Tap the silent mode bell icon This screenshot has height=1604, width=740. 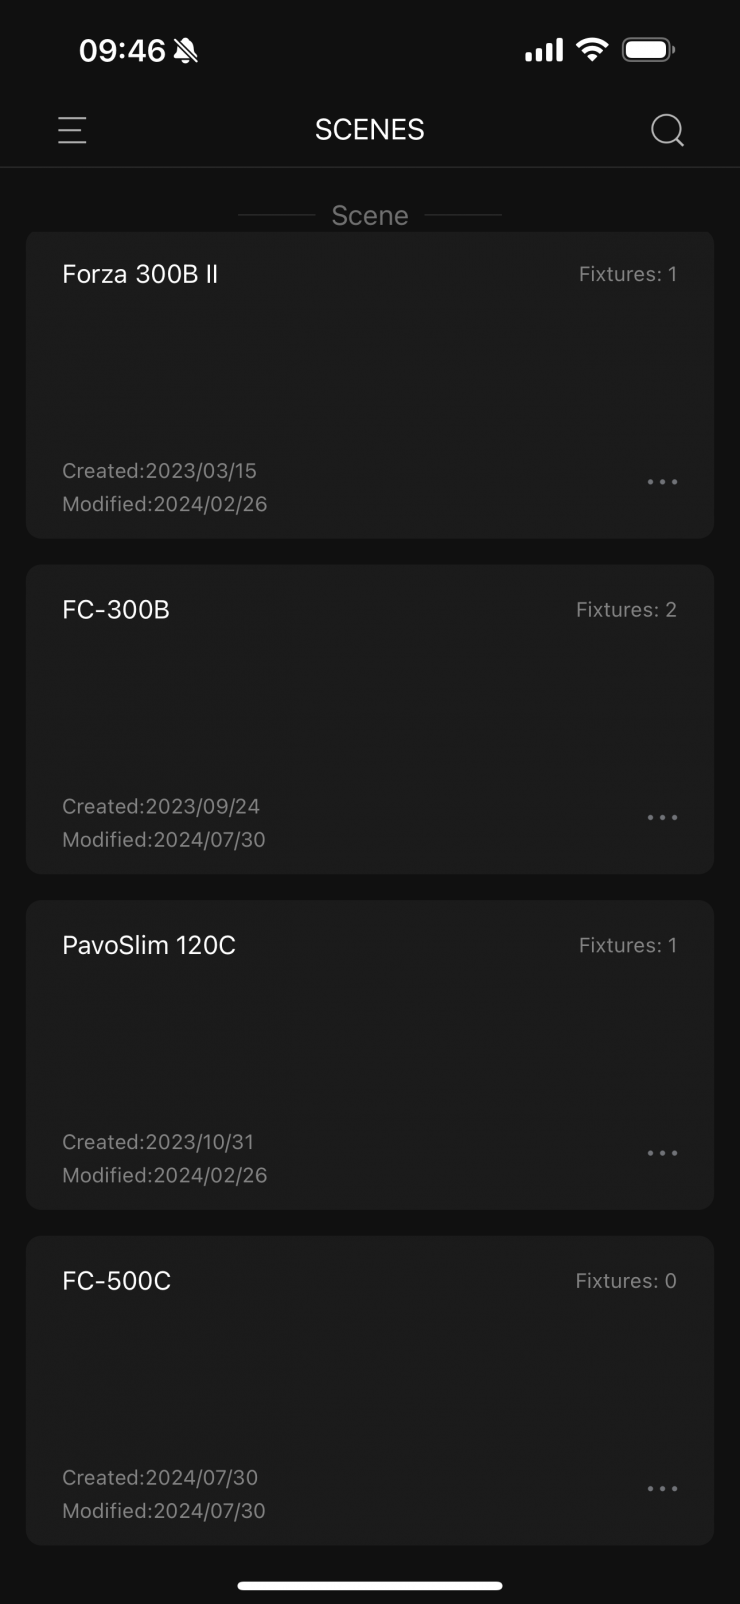[x=186, y=51]
